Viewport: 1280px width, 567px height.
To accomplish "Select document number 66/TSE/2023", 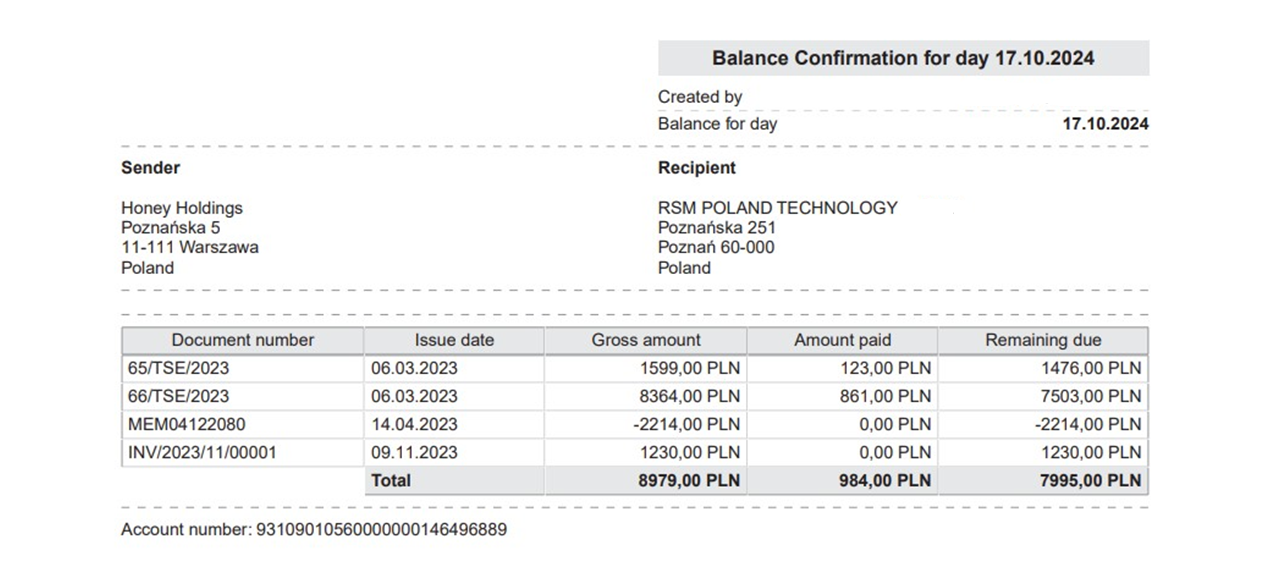I will 179,396.
